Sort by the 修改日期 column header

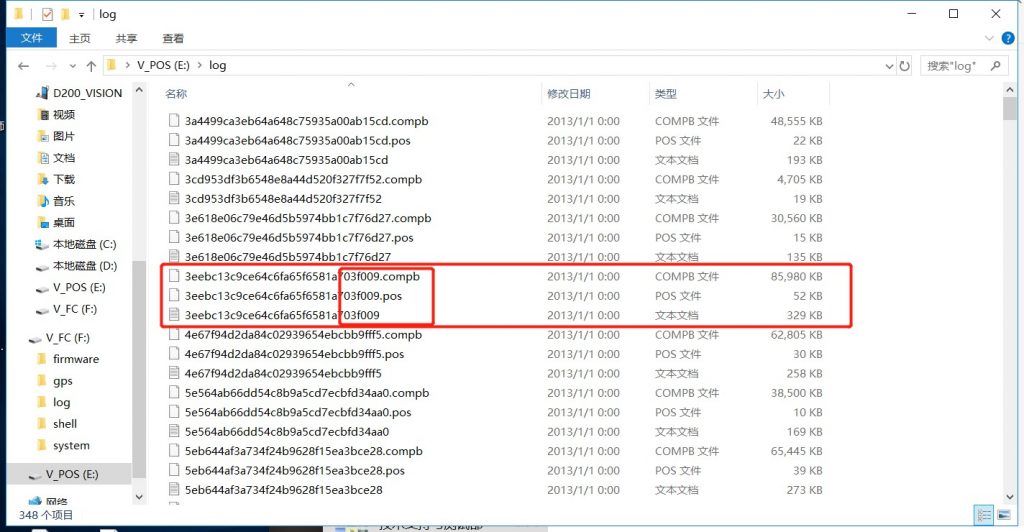click(x=569, y=94)
